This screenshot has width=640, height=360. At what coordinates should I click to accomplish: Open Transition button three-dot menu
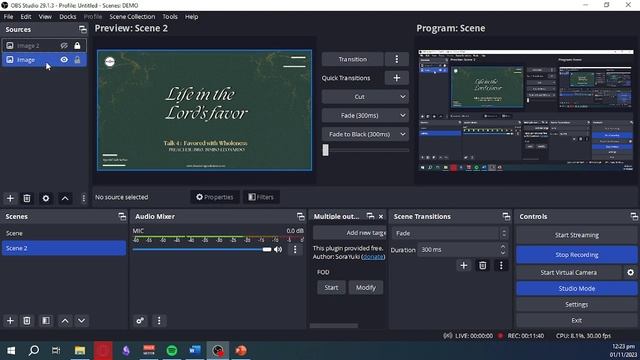(x=396, y=59)
